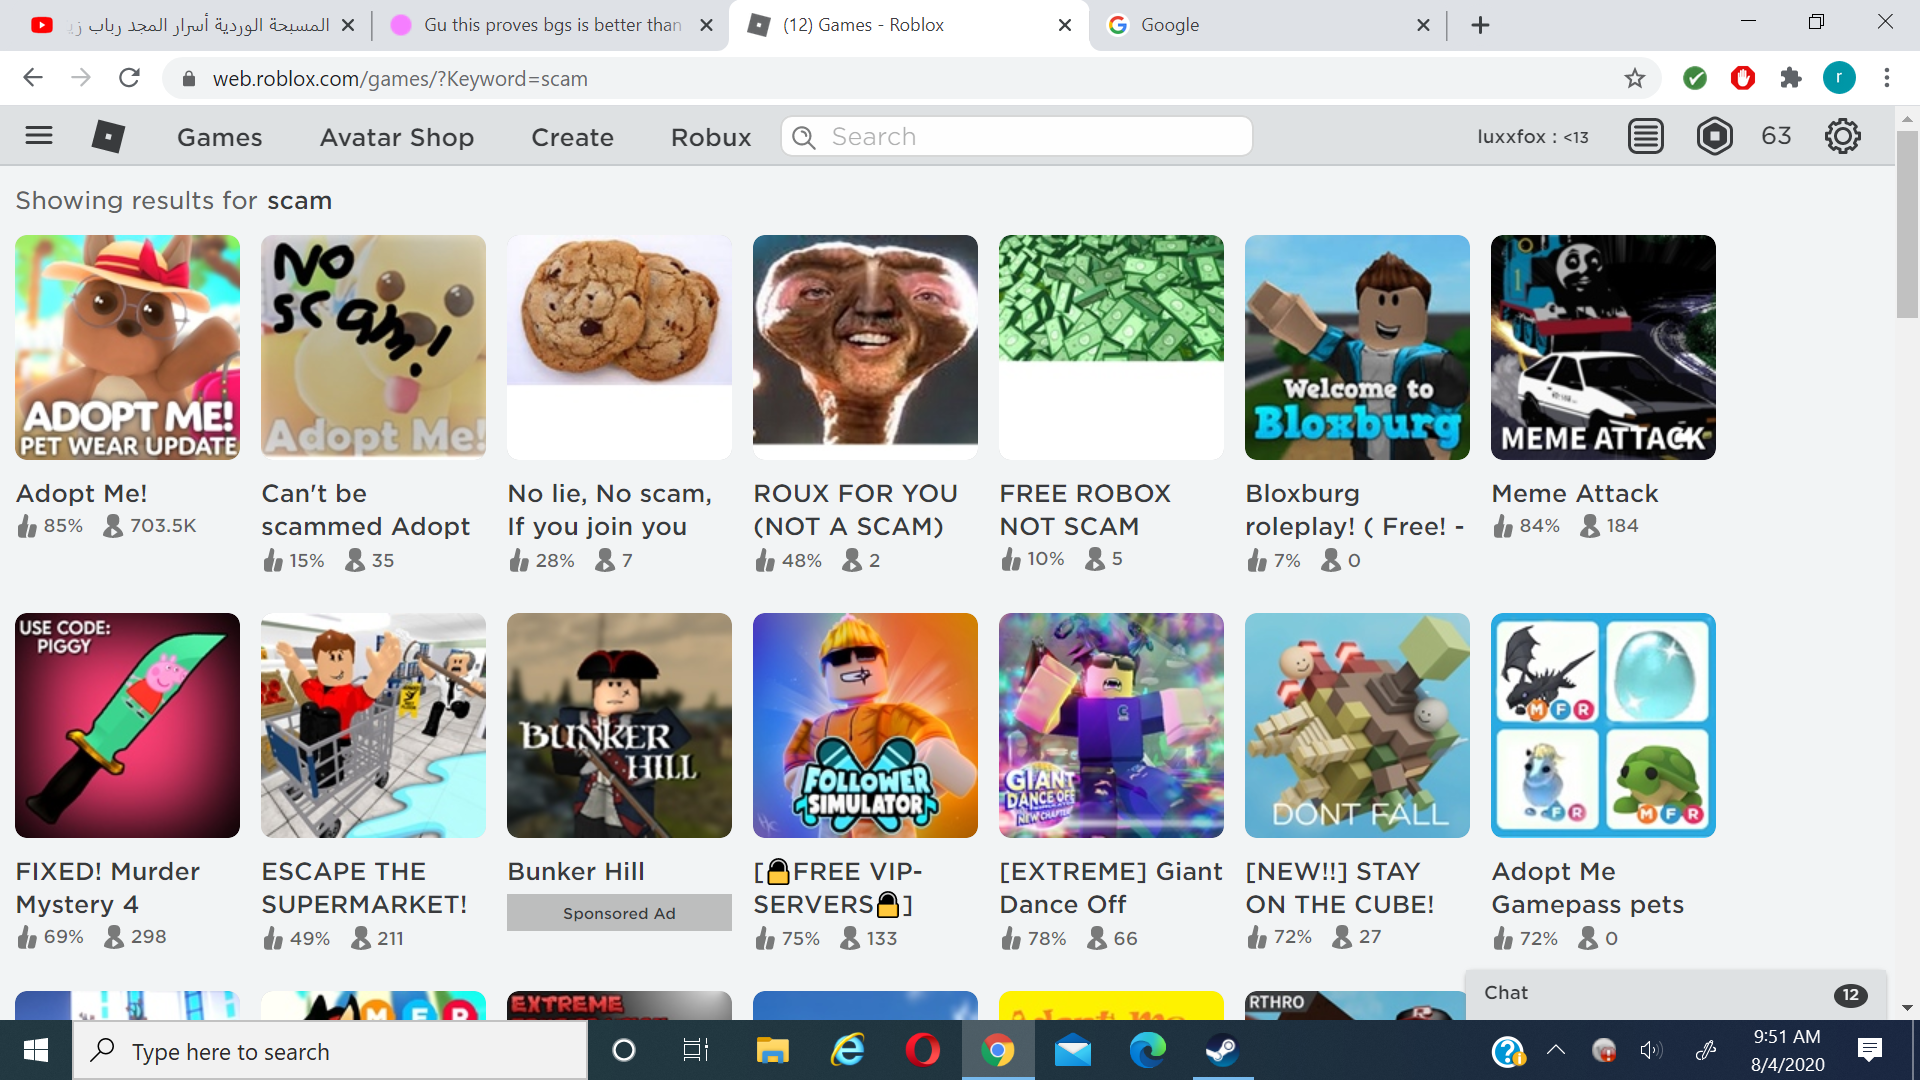
Task: Open the Chrome profile avatar
Action: [x=1838, y=78]
